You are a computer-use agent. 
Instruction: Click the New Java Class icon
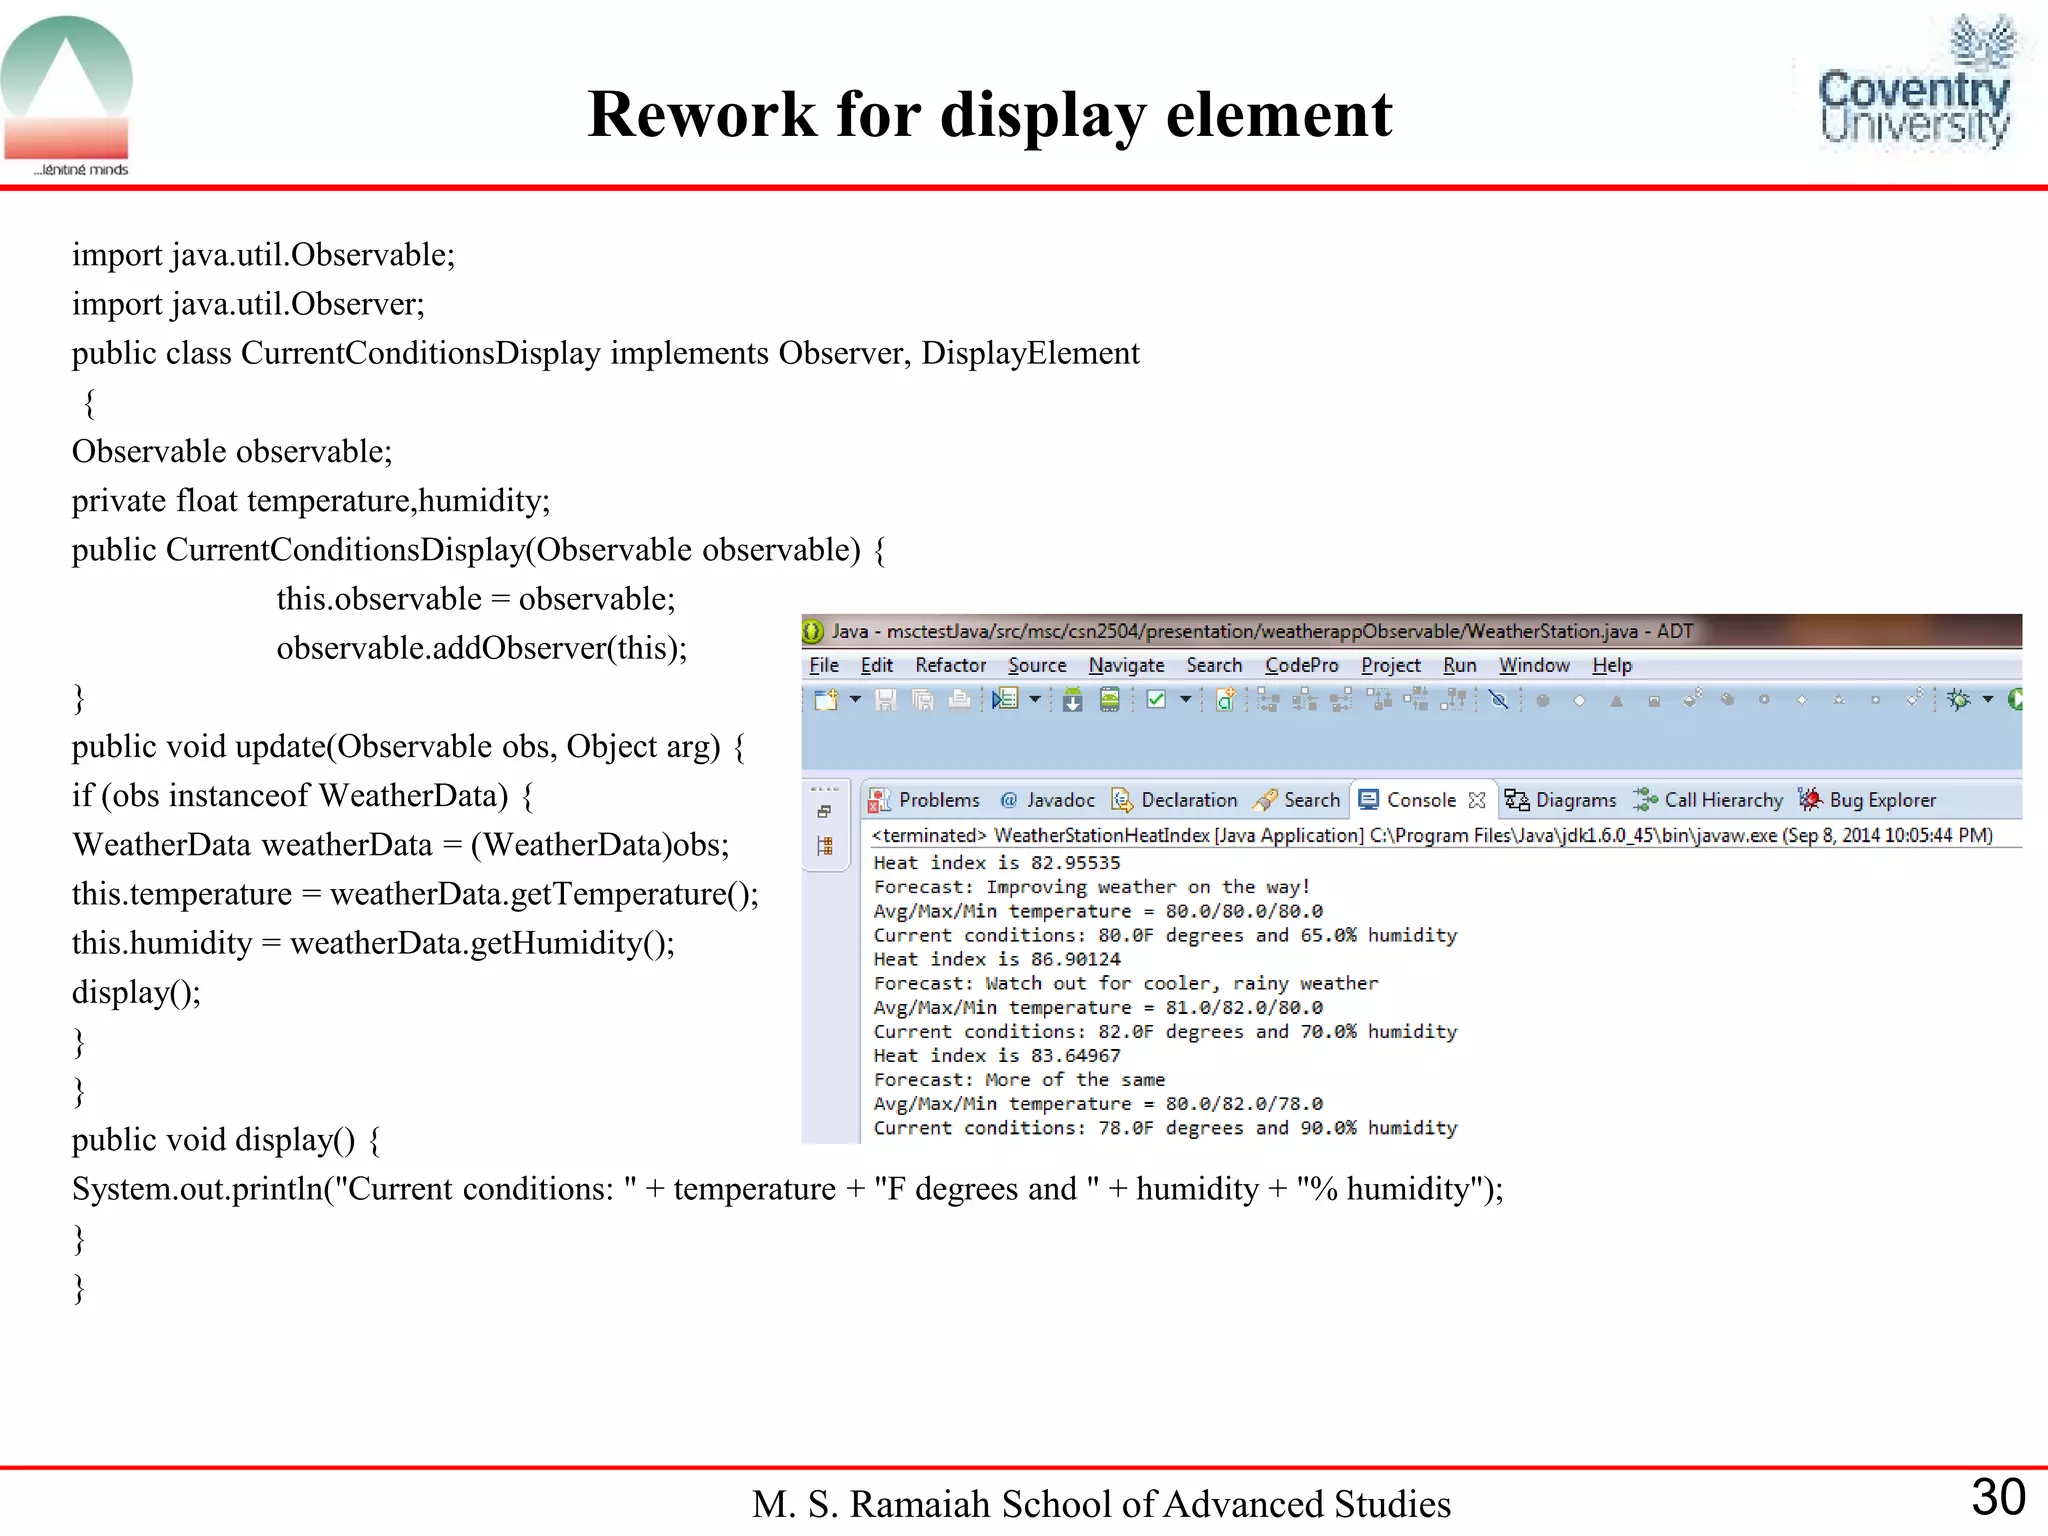click(x=1225, y=700)
